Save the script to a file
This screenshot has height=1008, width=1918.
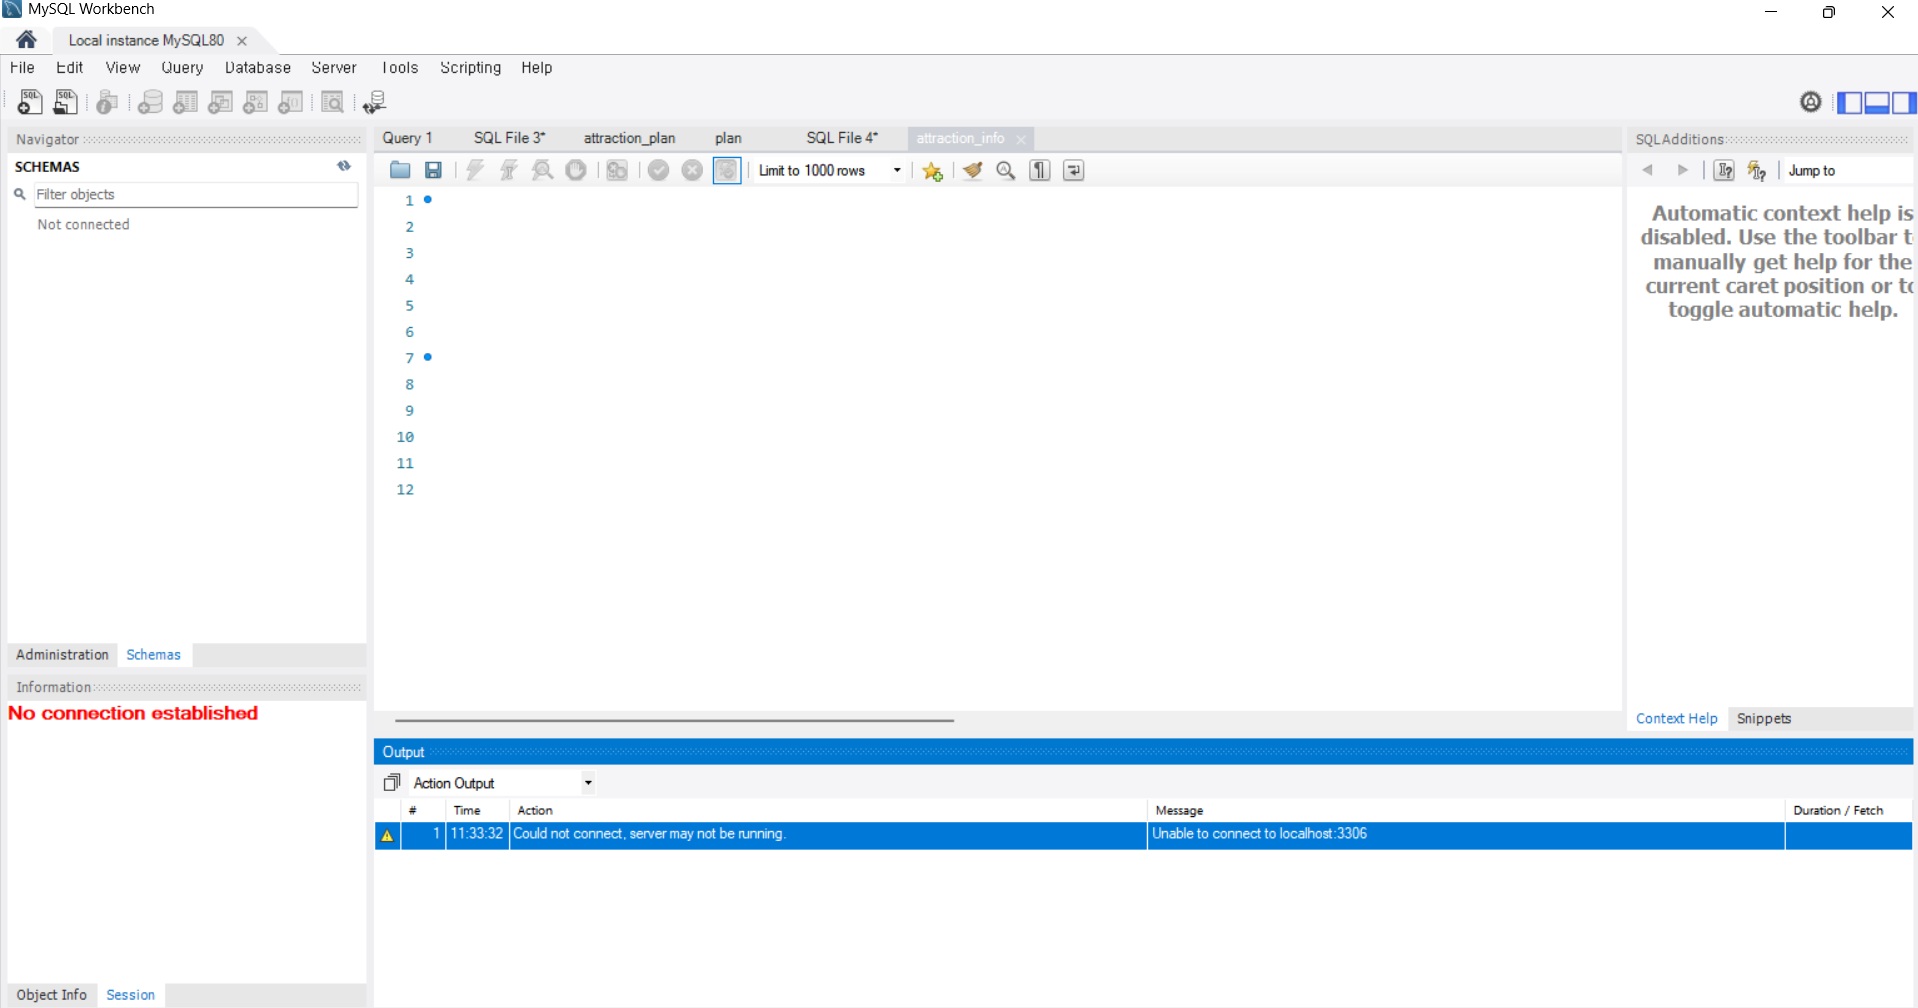[433, 170]
